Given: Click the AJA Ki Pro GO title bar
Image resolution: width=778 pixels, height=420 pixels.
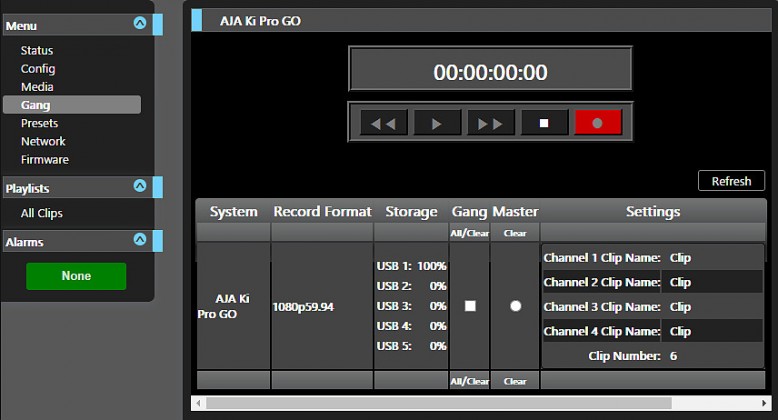Looking at the screenshot, I should point(481,21).
